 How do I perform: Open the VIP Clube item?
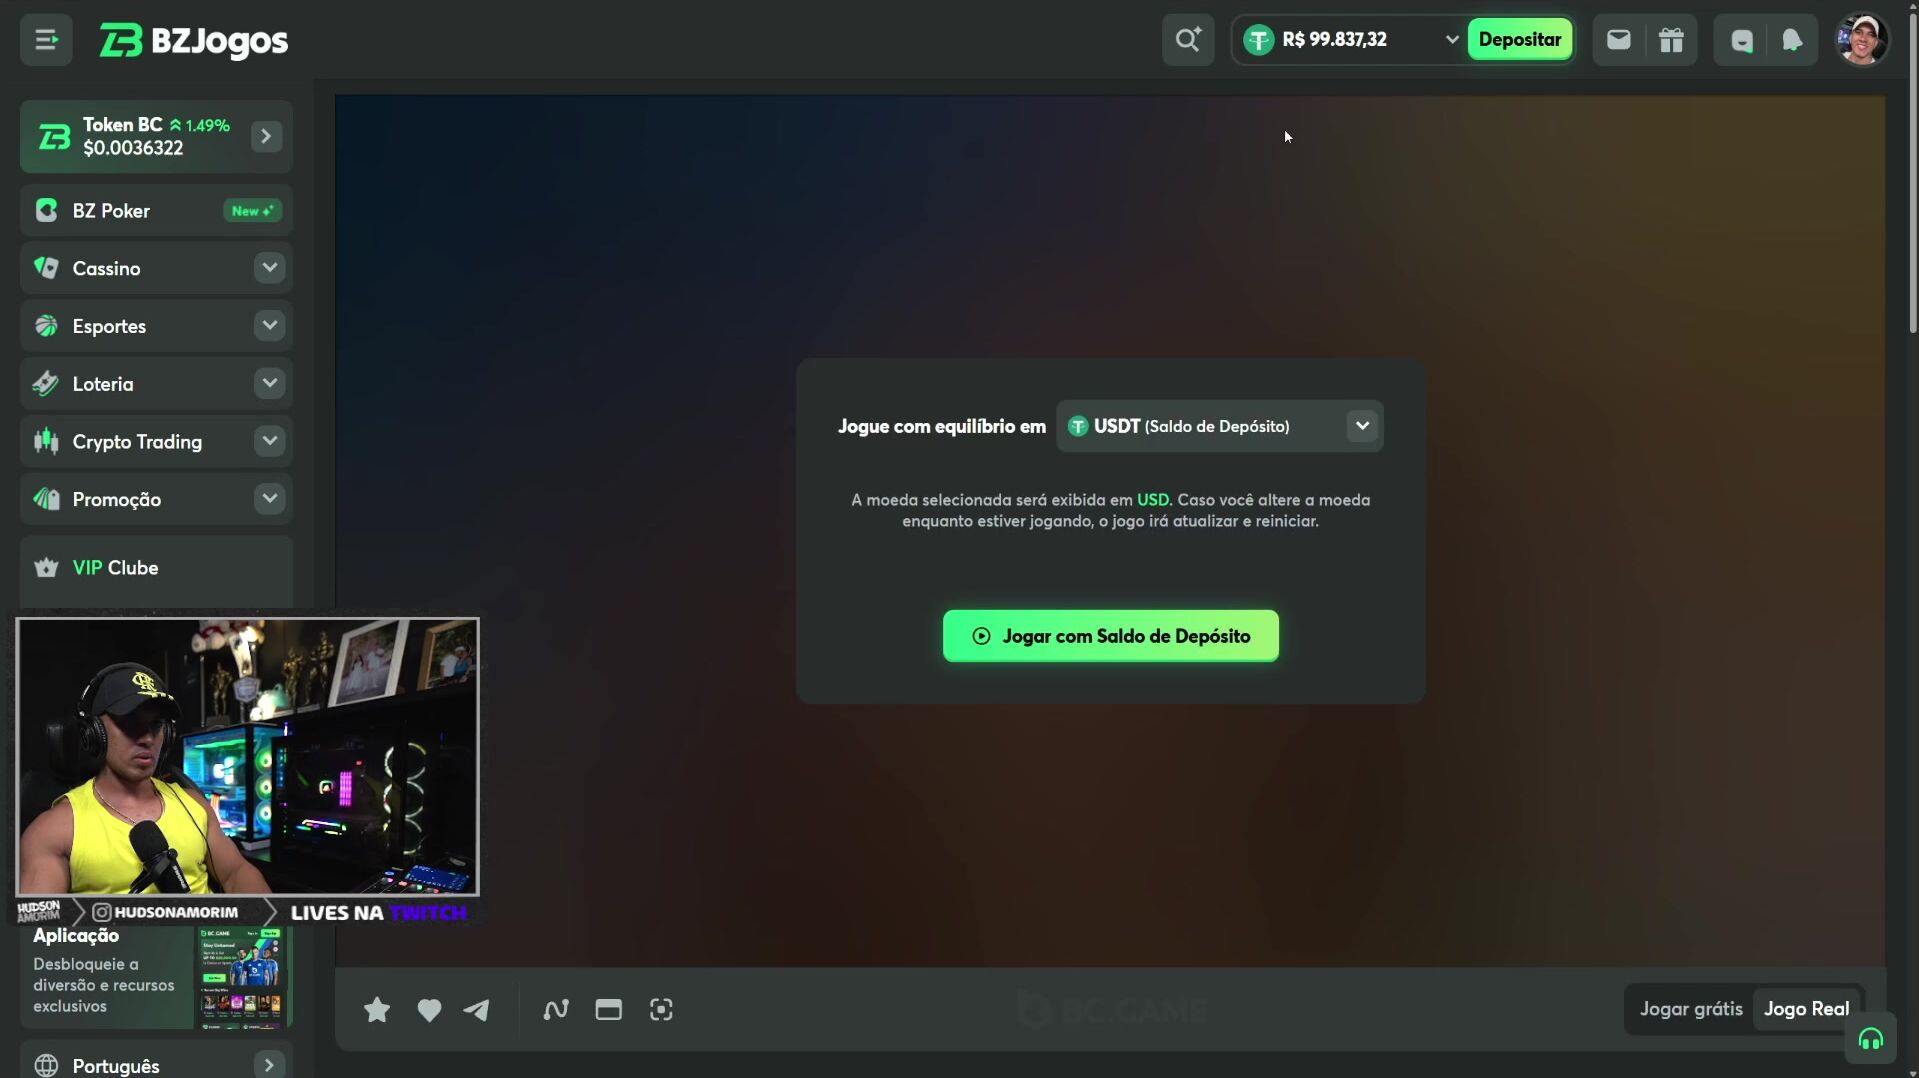point(156,568)
